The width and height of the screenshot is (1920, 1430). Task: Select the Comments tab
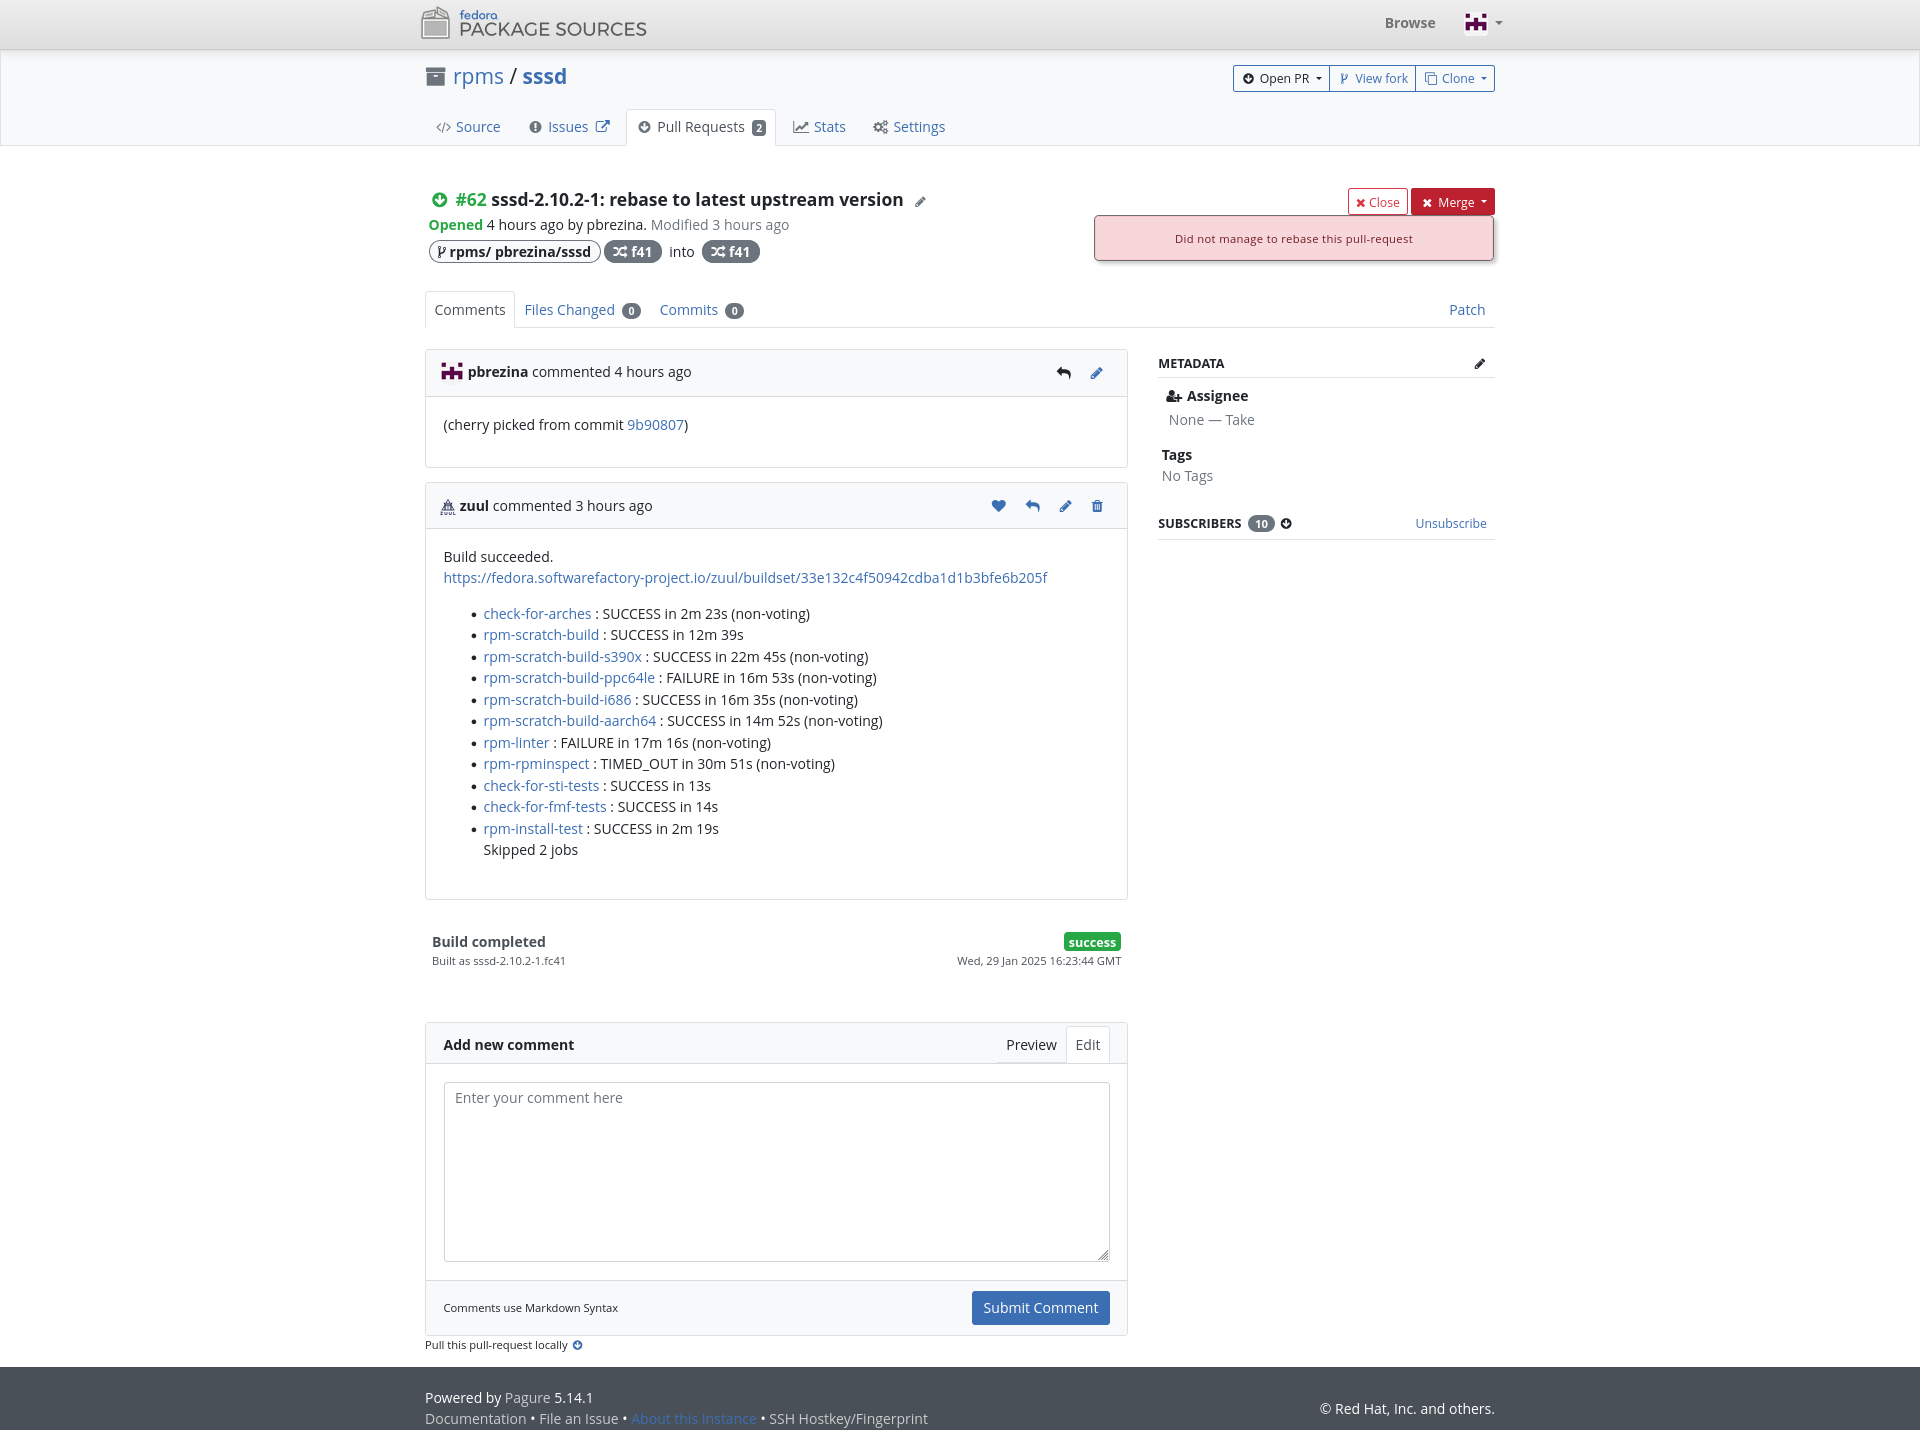(x=470, y=310)
